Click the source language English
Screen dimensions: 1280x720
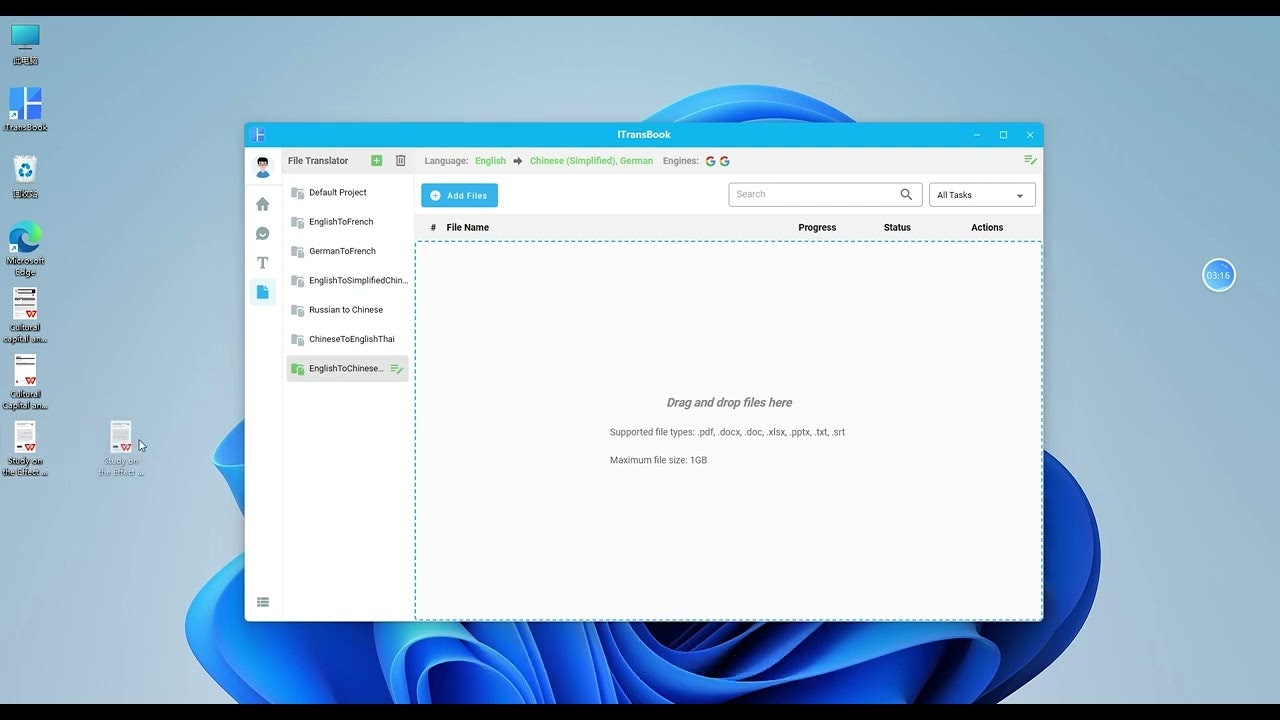coord(490,161)
